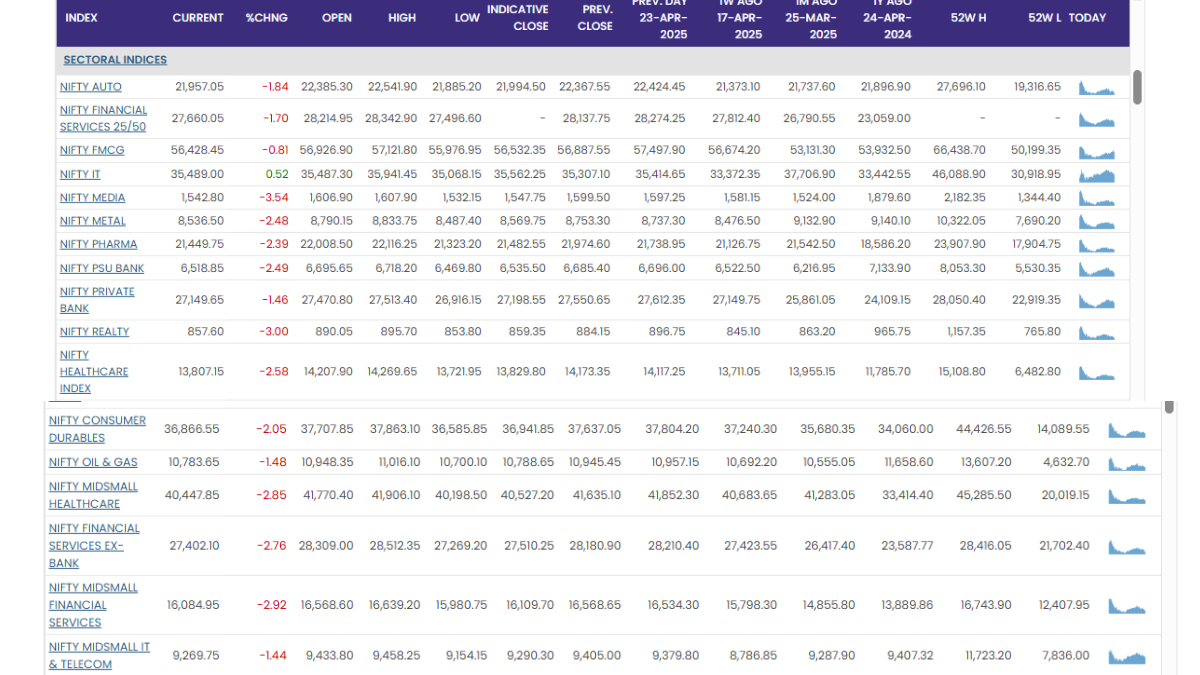Select NIFTY IT percent change 0.52
This screenshot has height=675, width=1200.
tap(277, 174)
